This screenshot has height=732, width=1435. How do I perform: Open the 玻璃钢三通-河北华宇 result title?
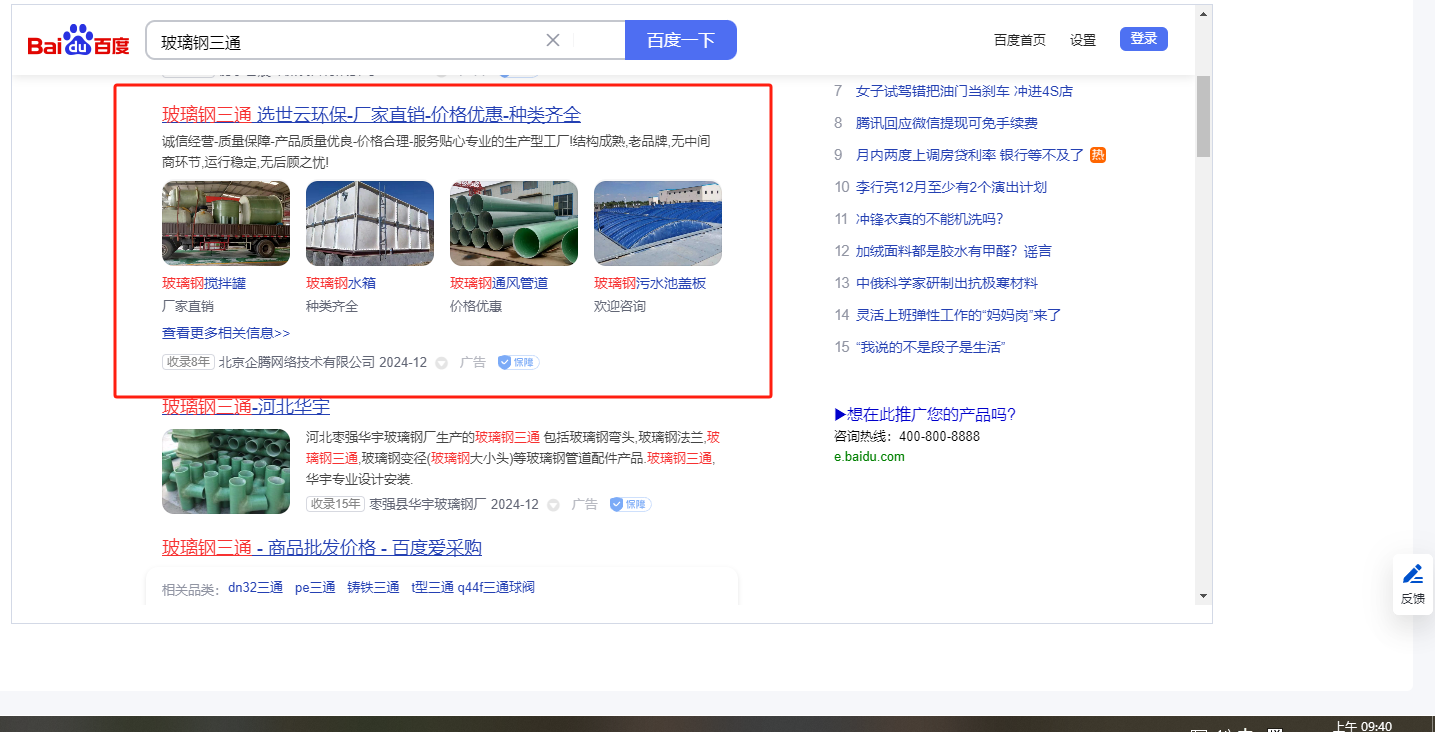pos(246,407)
